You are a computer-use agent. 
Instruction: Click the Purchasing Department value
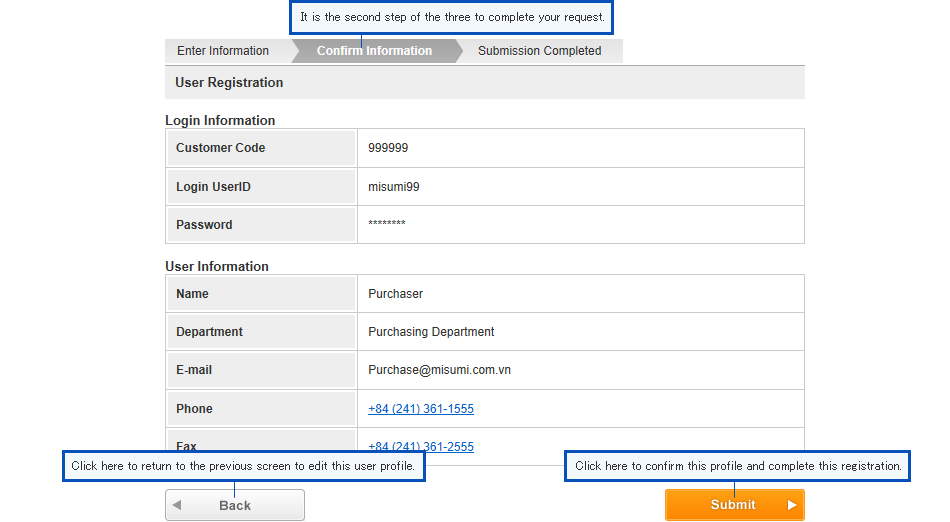pos(431,332)
